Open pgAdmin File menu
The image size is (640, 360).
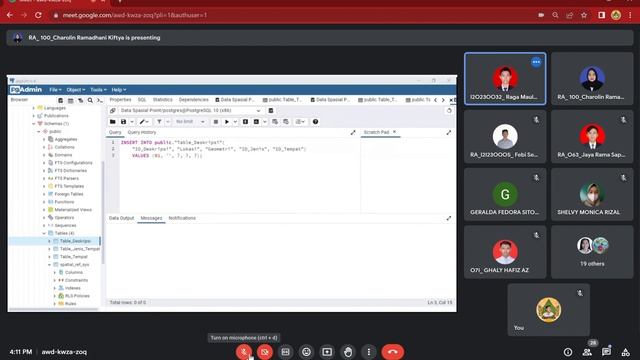(x=55, y=90)
